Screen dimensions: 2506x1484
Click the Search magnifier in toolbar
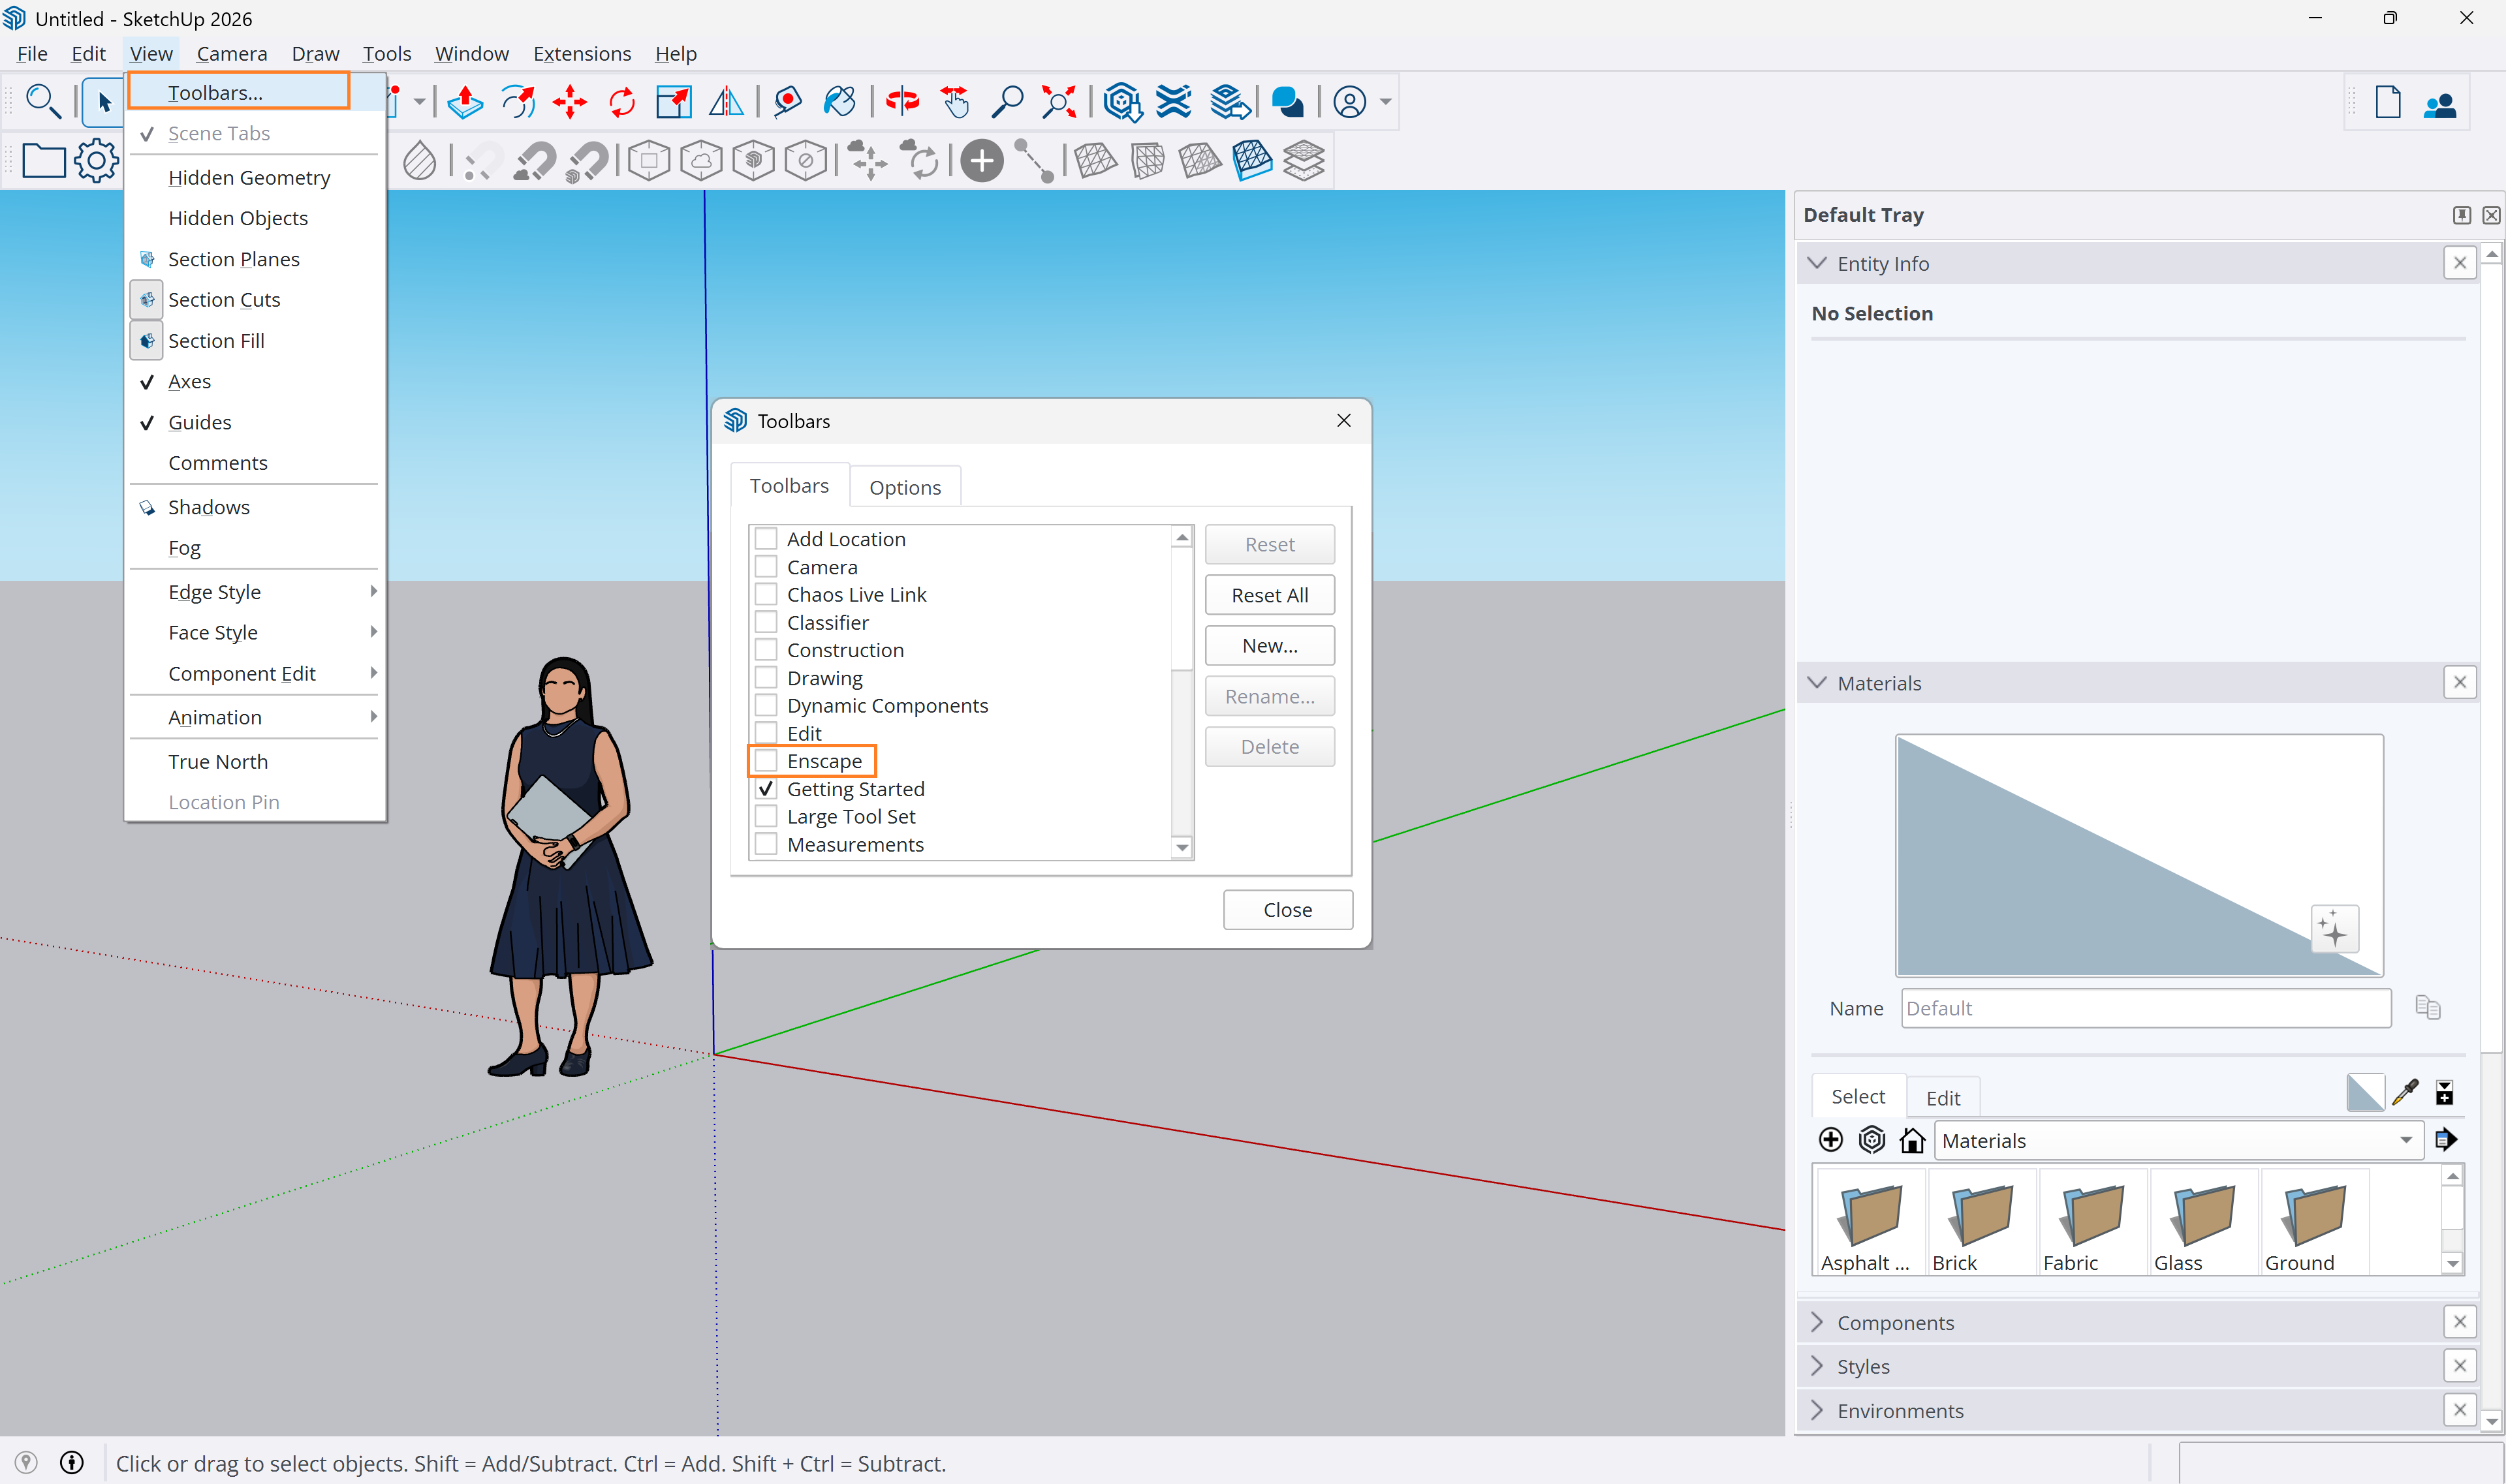click(x=43, y=102)
